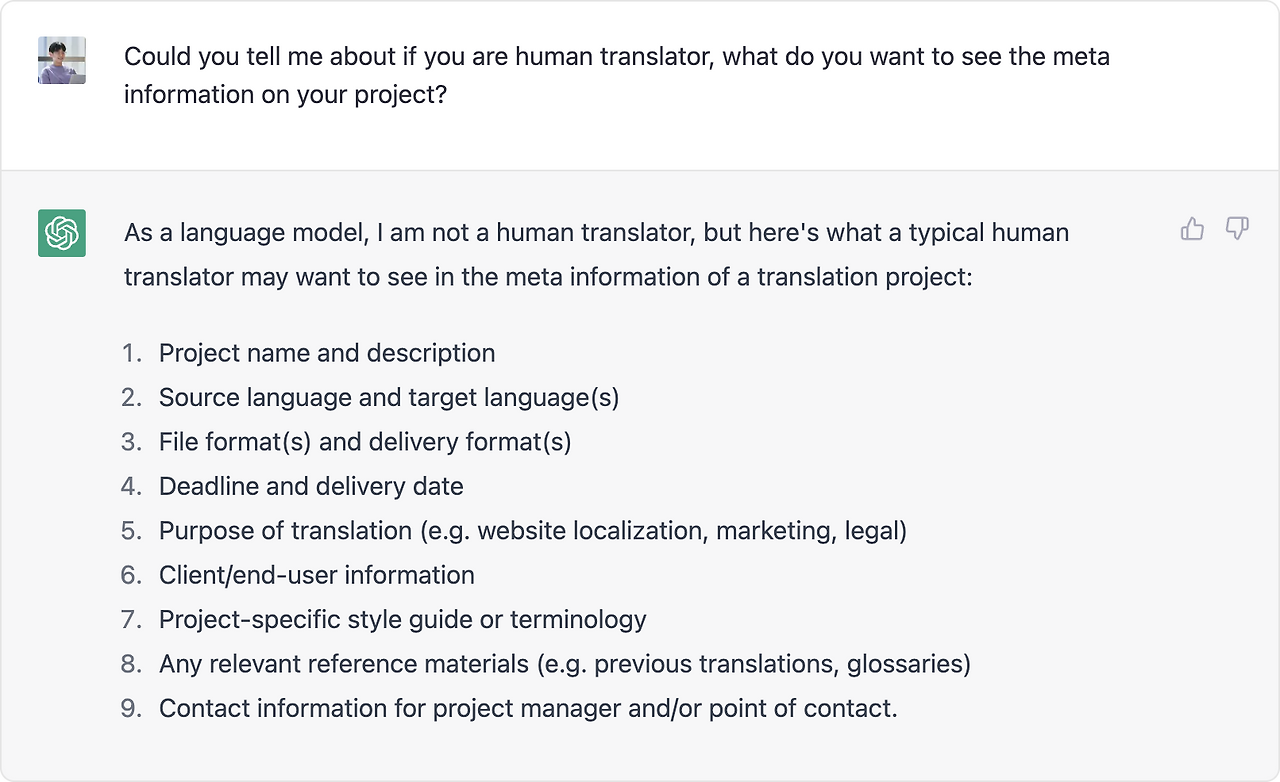
Task: Select list item Any relevant reference materials
Action: 565,663
